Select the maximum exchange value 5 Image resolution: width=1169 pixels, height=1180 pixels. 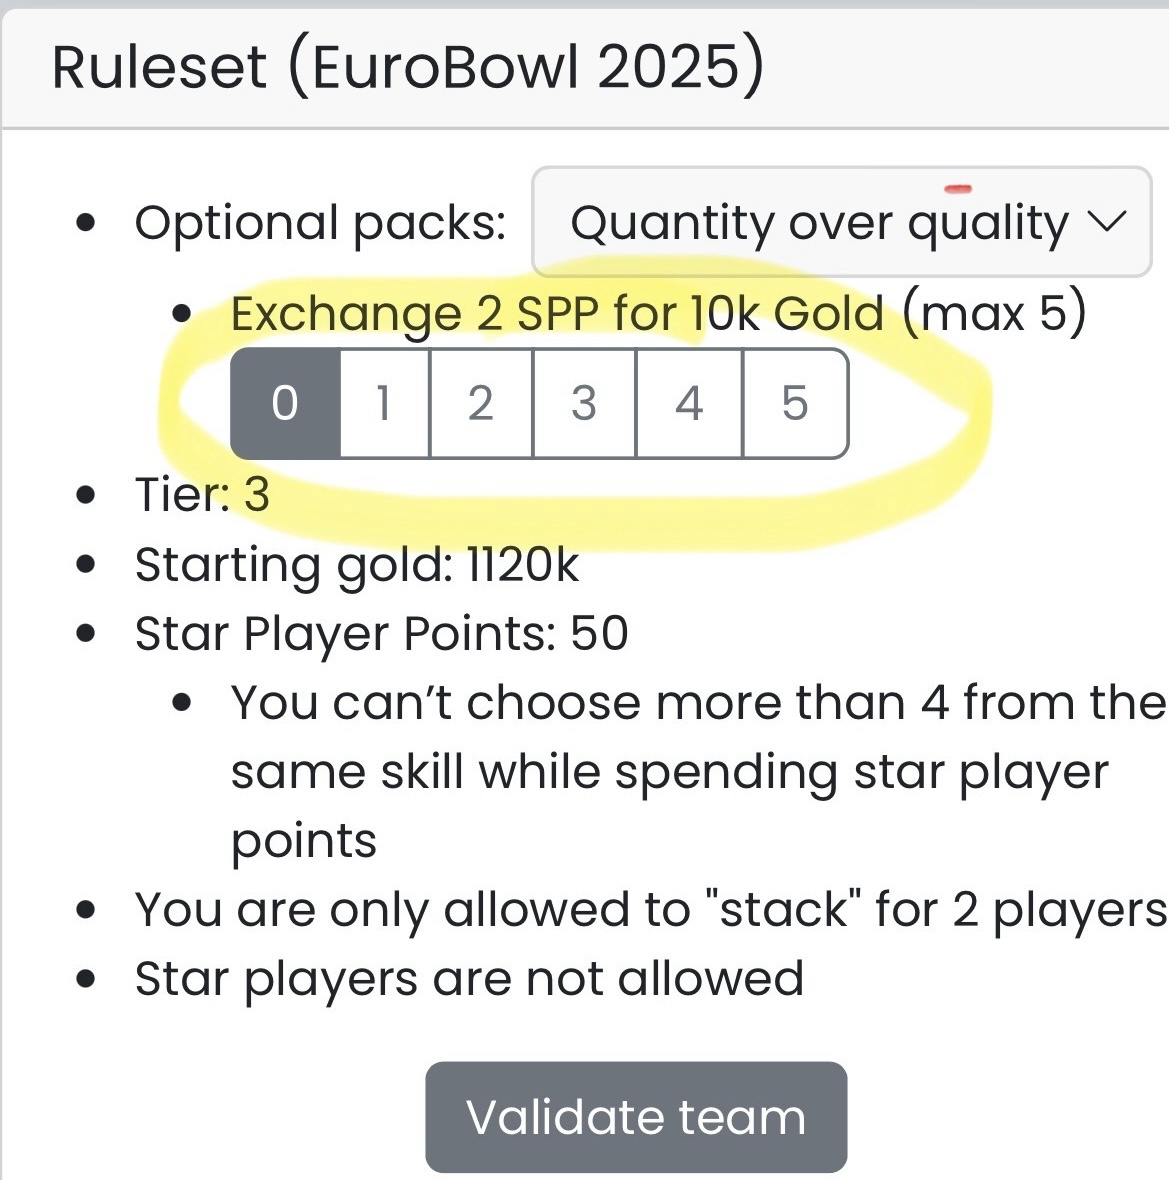(x=795, y=404)
